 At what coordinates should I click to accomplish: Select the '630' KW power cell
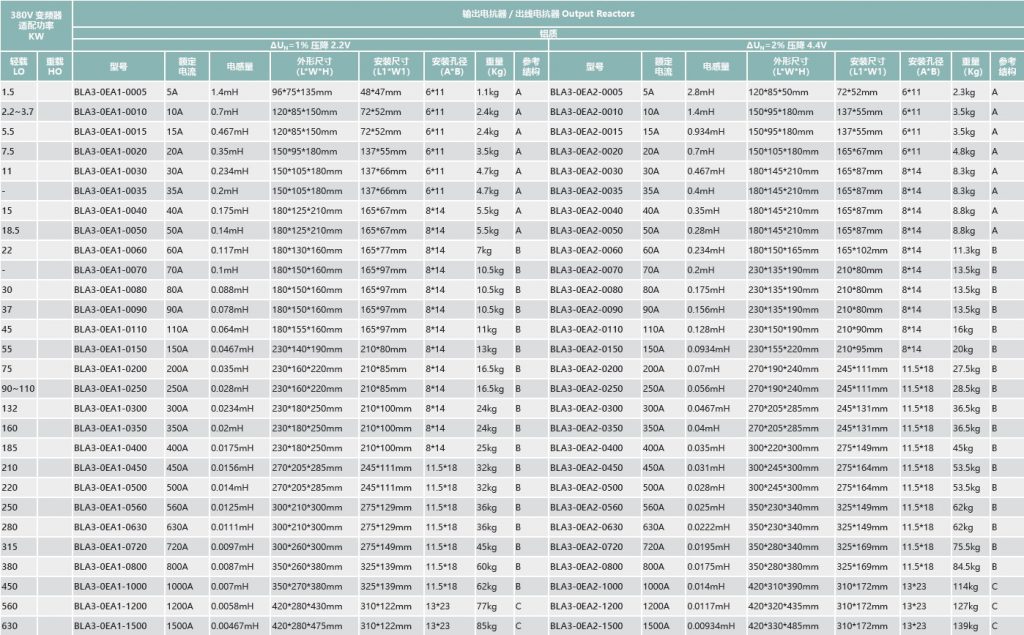click(x=10, y=626)
